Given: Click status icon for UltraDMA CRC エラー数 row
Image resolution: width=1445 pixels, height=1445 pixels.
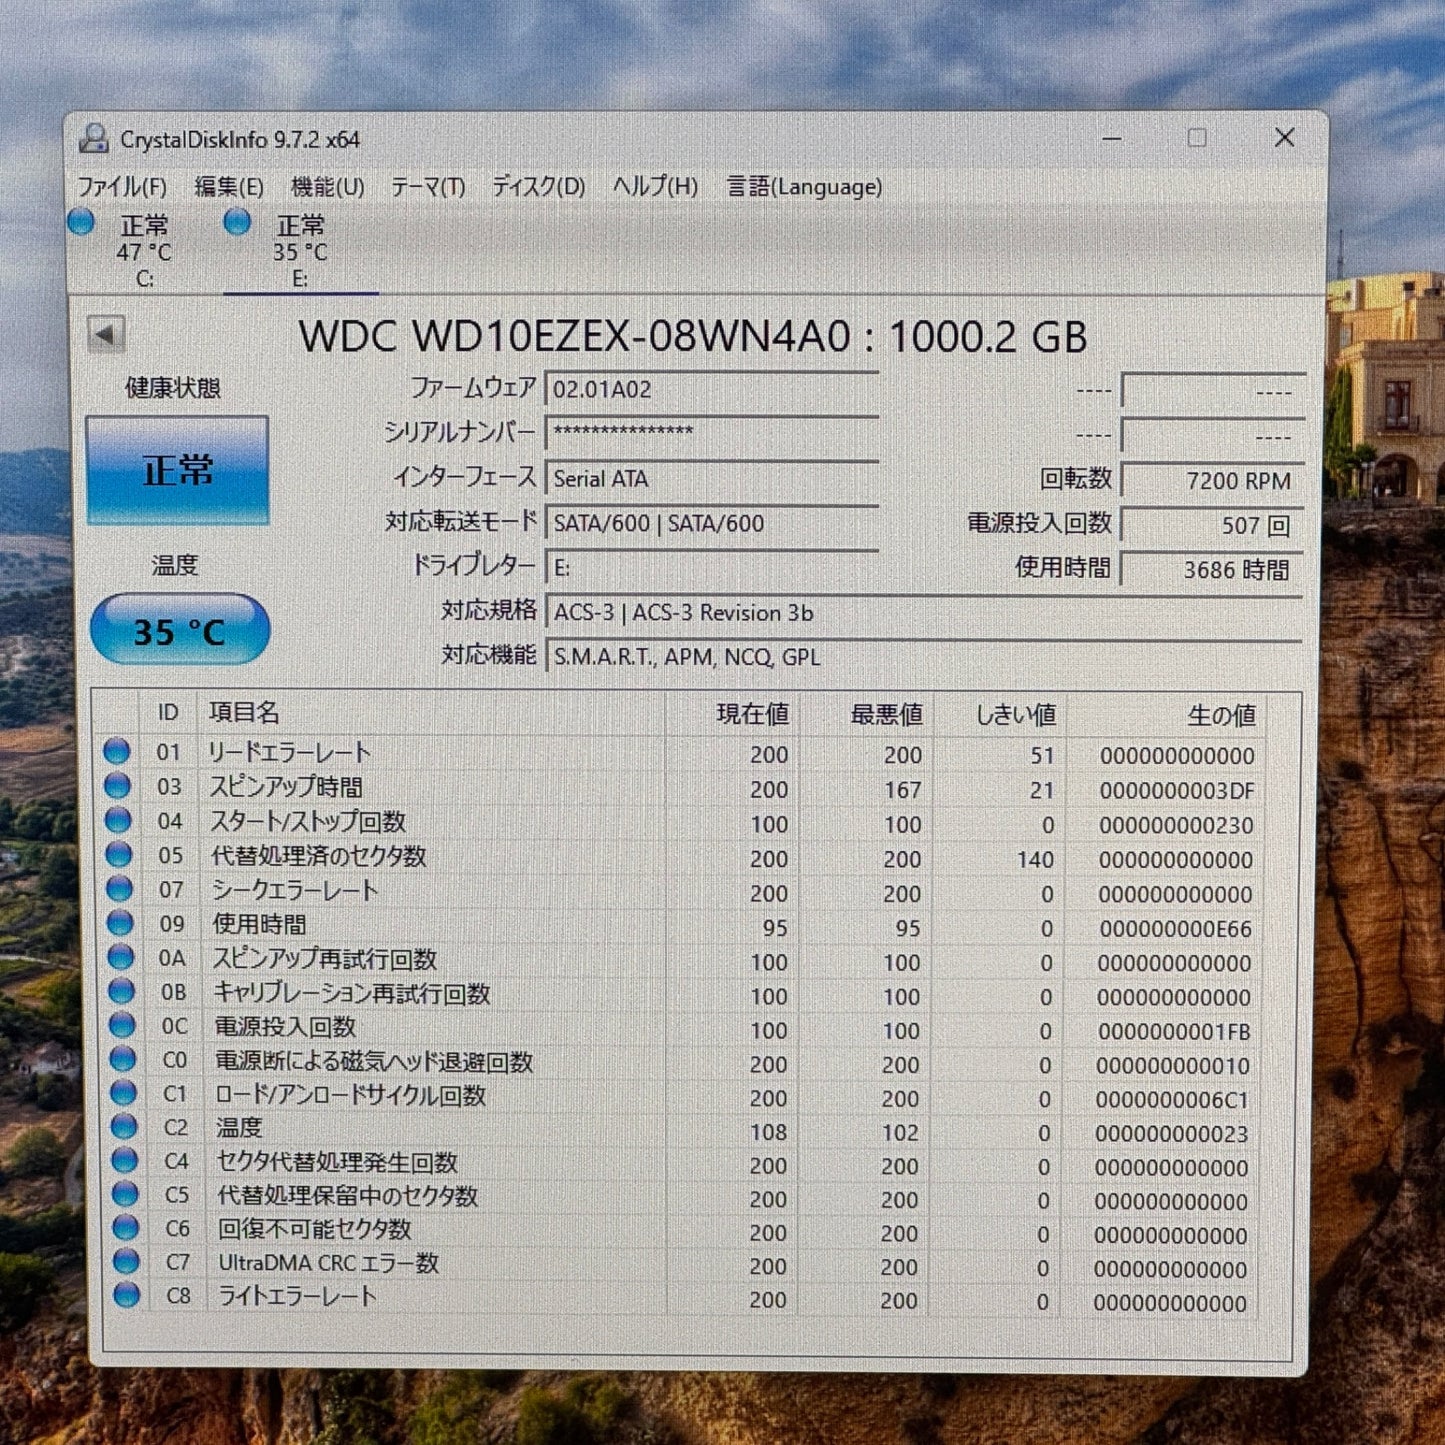Looking at the screenshot, I should pos(126,1261).
